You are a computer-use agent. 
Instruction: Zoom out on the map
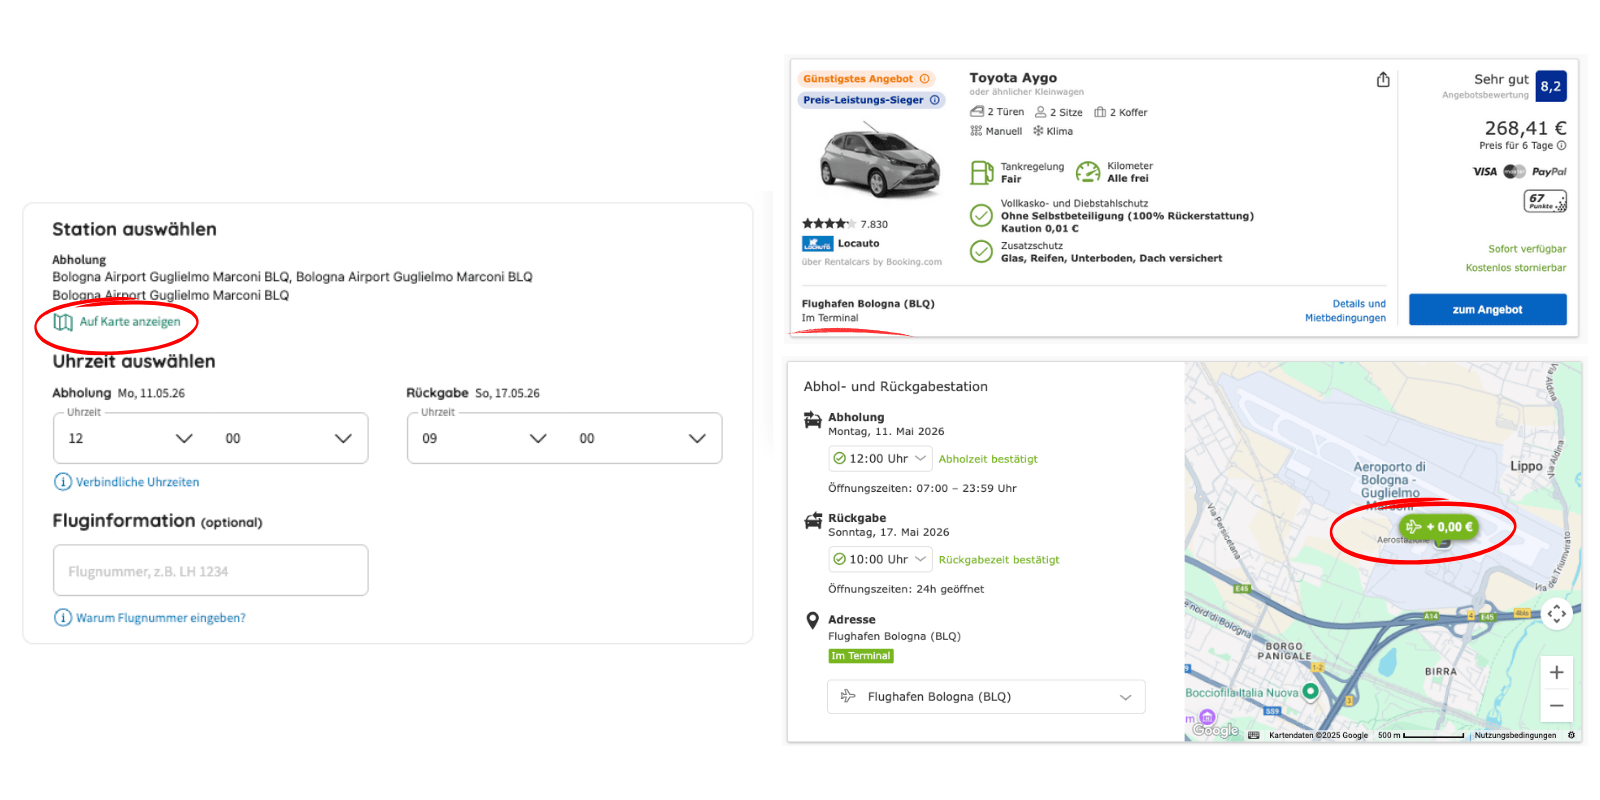(x=1557, y=706)
